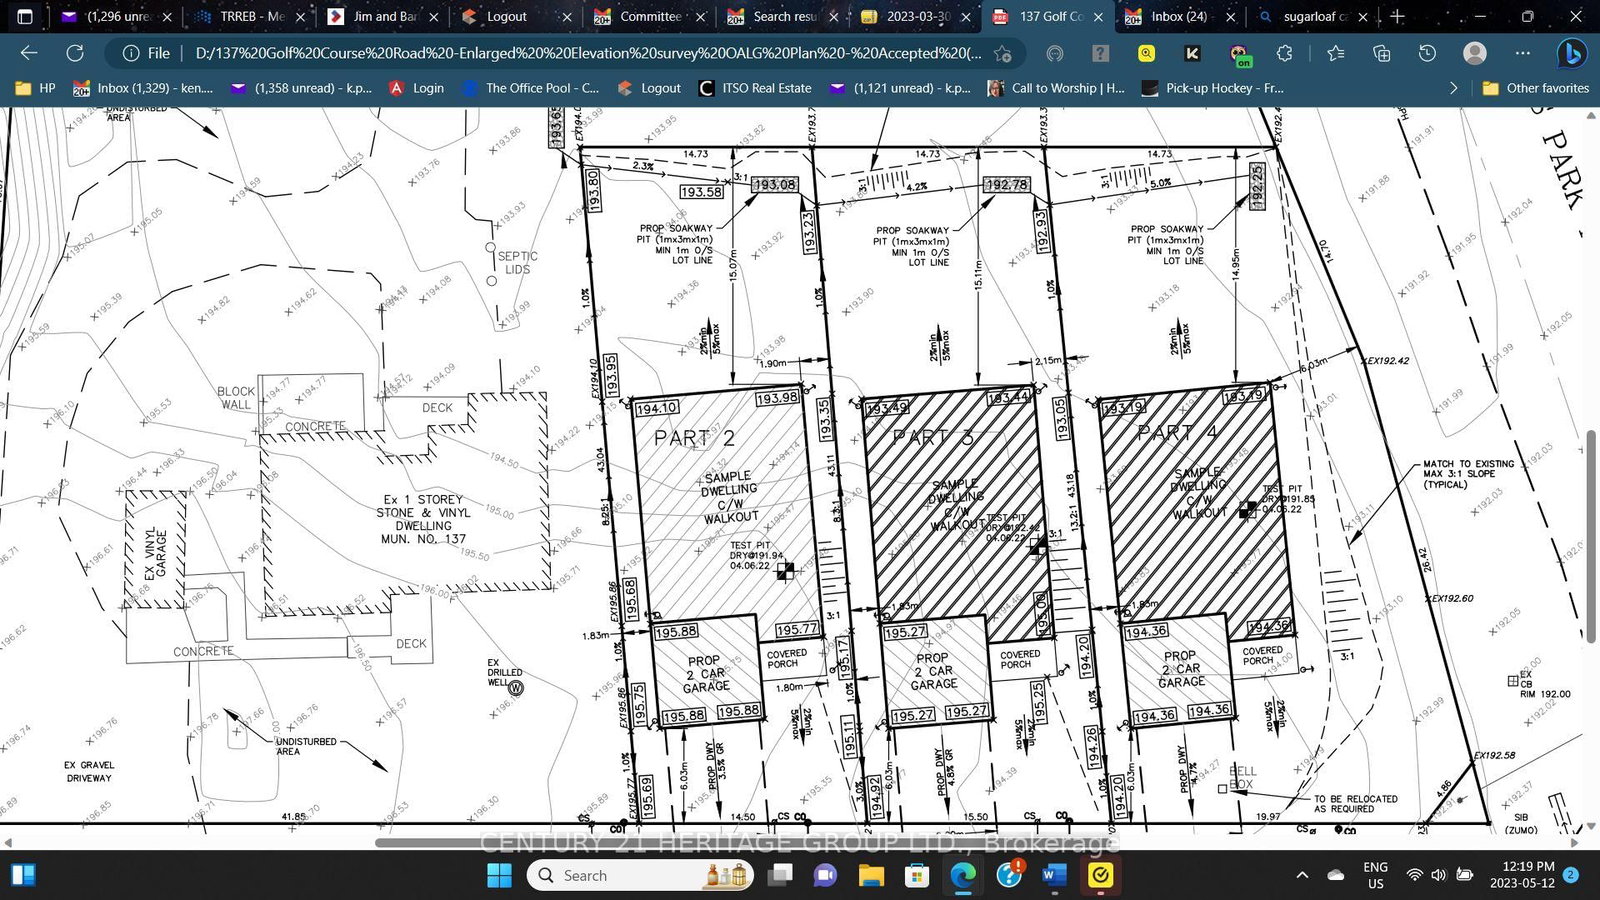Click the horizontal scrollbar thumb of PDF
The image size is (1600, 900).
point(748,842)
